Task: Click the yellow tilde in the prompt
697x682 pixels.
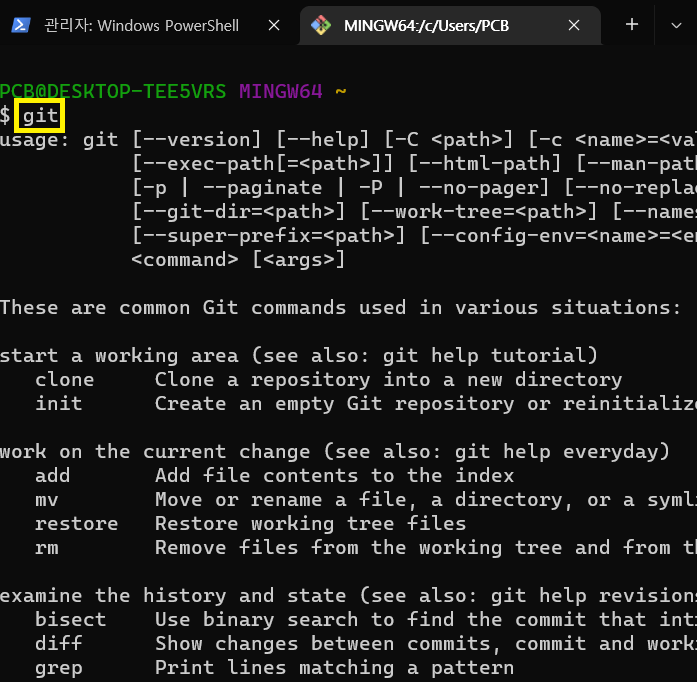Action: pos(340,92)
